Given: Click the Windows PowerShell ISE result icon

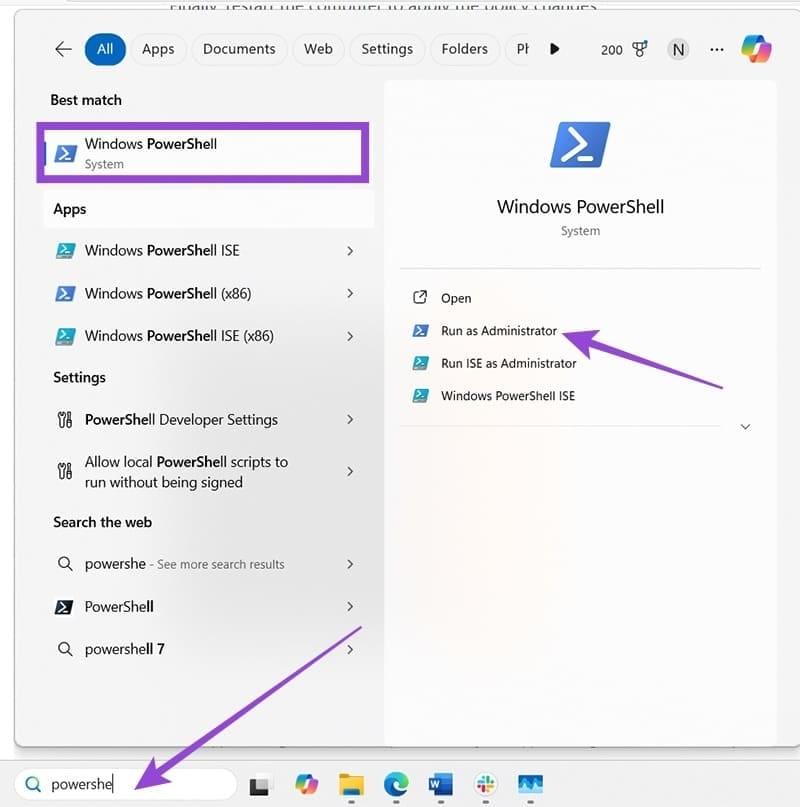Looking at the screenshot, I should pos(65,251).
